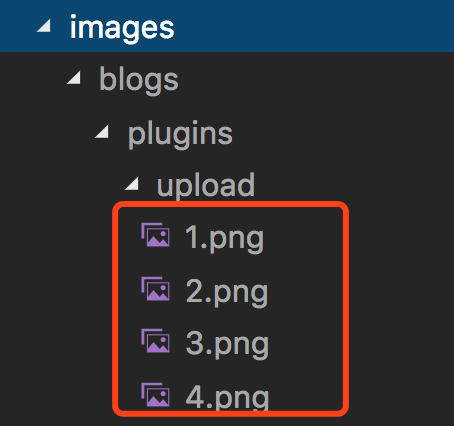The image size is (454, 426).
Task: Click the image file icon beside 2.png
Action: 155,289
